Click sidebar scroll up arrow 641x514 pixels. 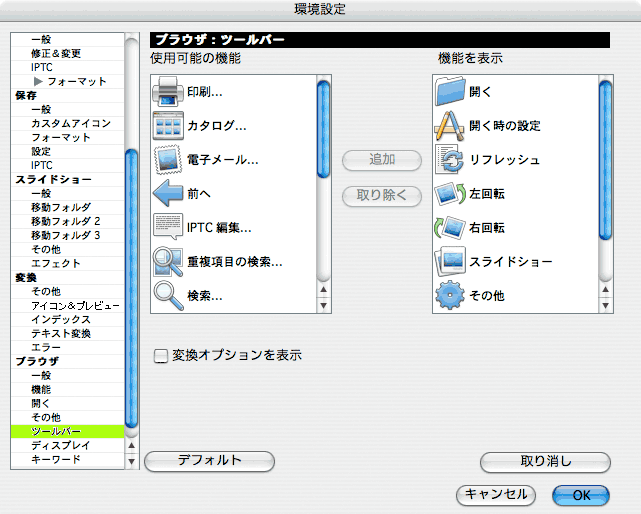pyautogui.click(x=131, y=445)
